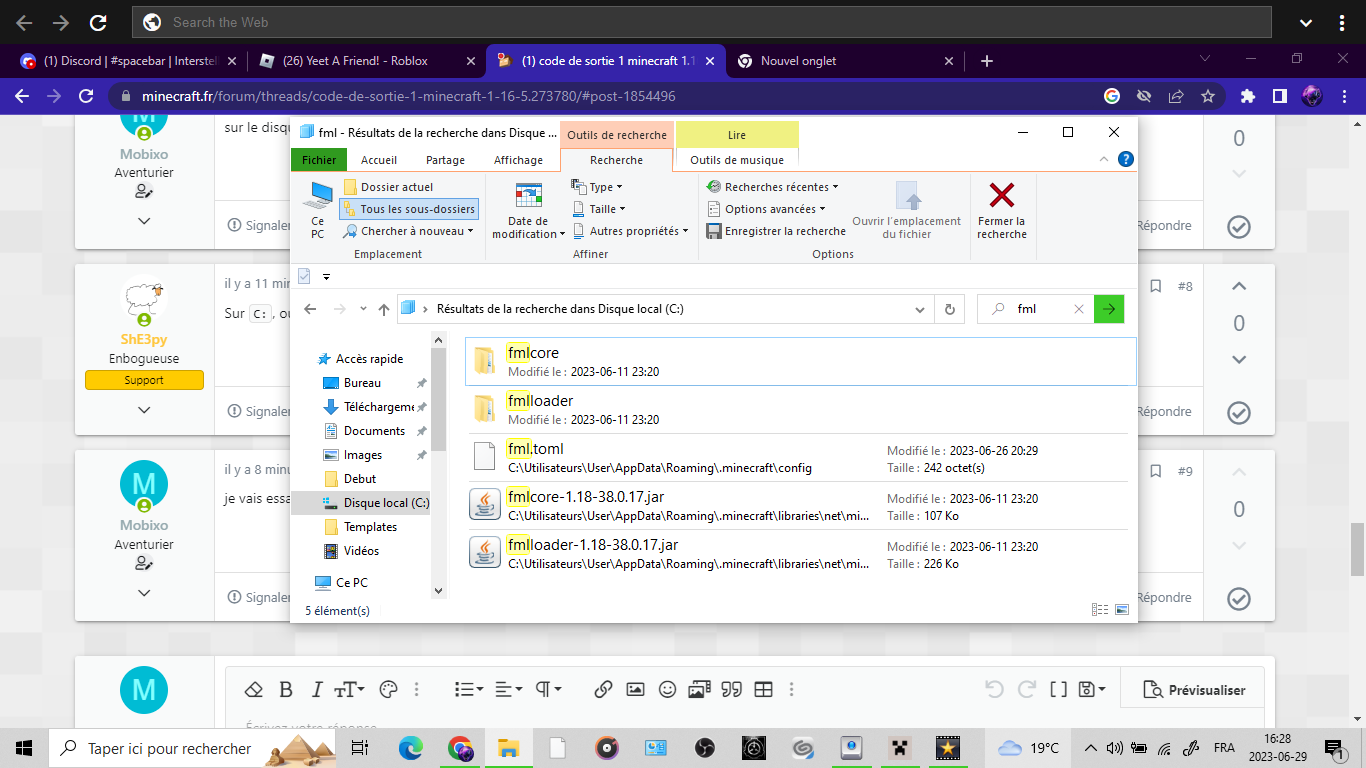1366x768 pixels.
Task: Insert a table in reply editor
Action: [x=763, y=689]
